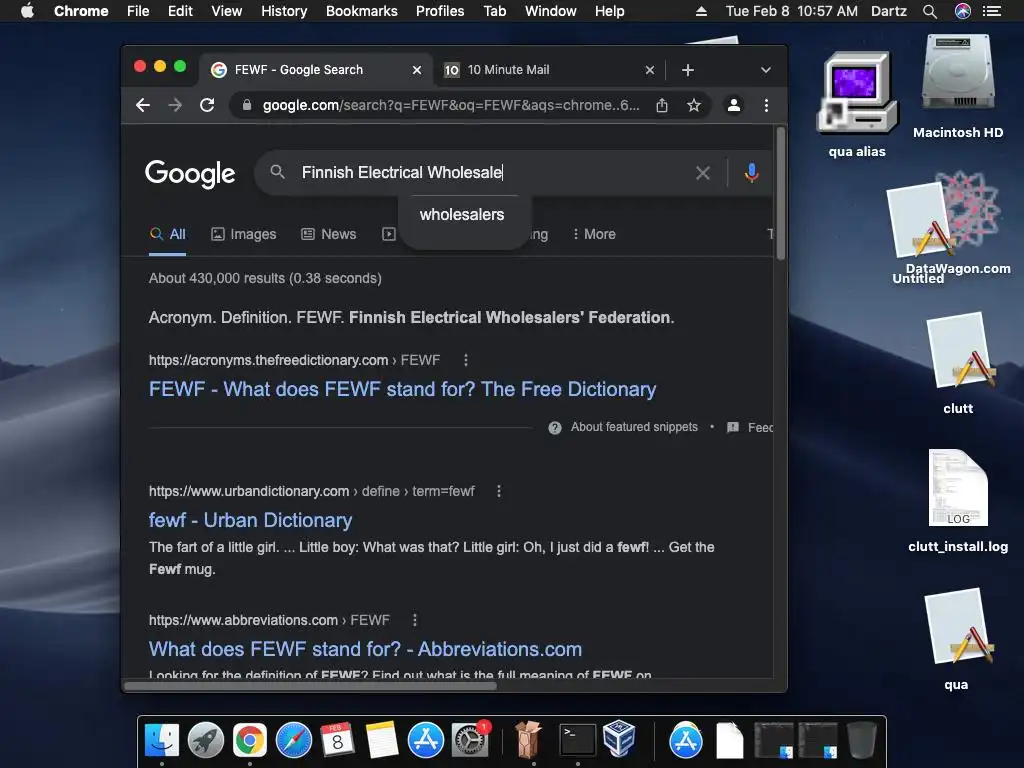Click the forward navigation arrow in Chrome
The height and width of the screenshot is (768, 1024).
(175, 105)
